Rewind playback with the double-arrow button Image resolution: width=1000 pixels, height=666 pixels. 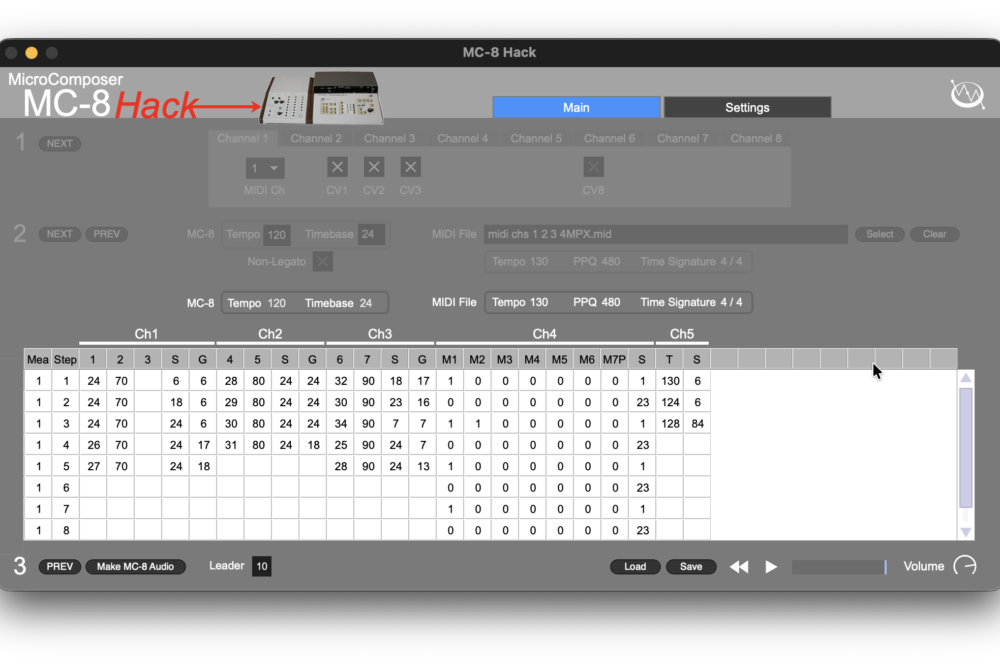(739, 566)
